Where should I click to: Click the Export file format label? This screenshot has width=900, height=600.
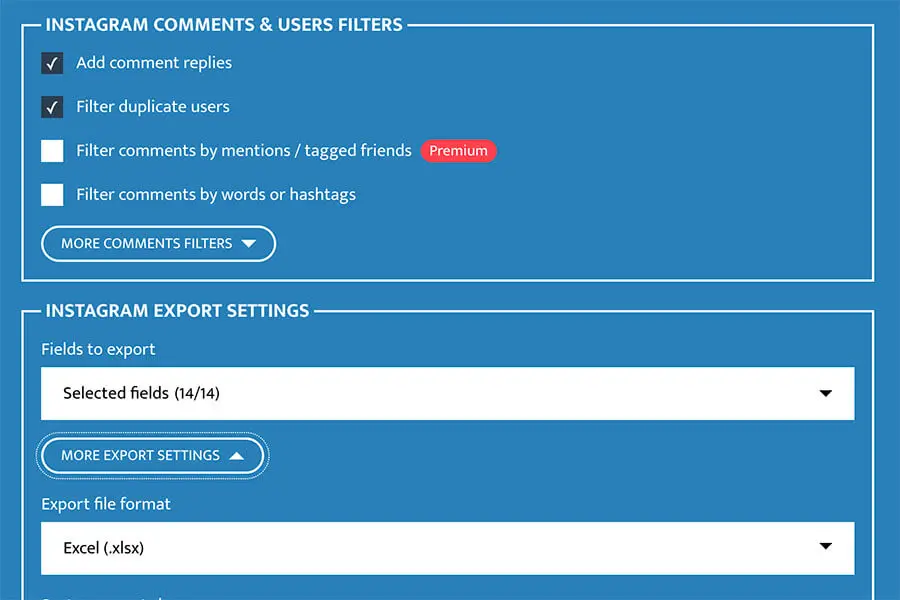click(106, 504)
